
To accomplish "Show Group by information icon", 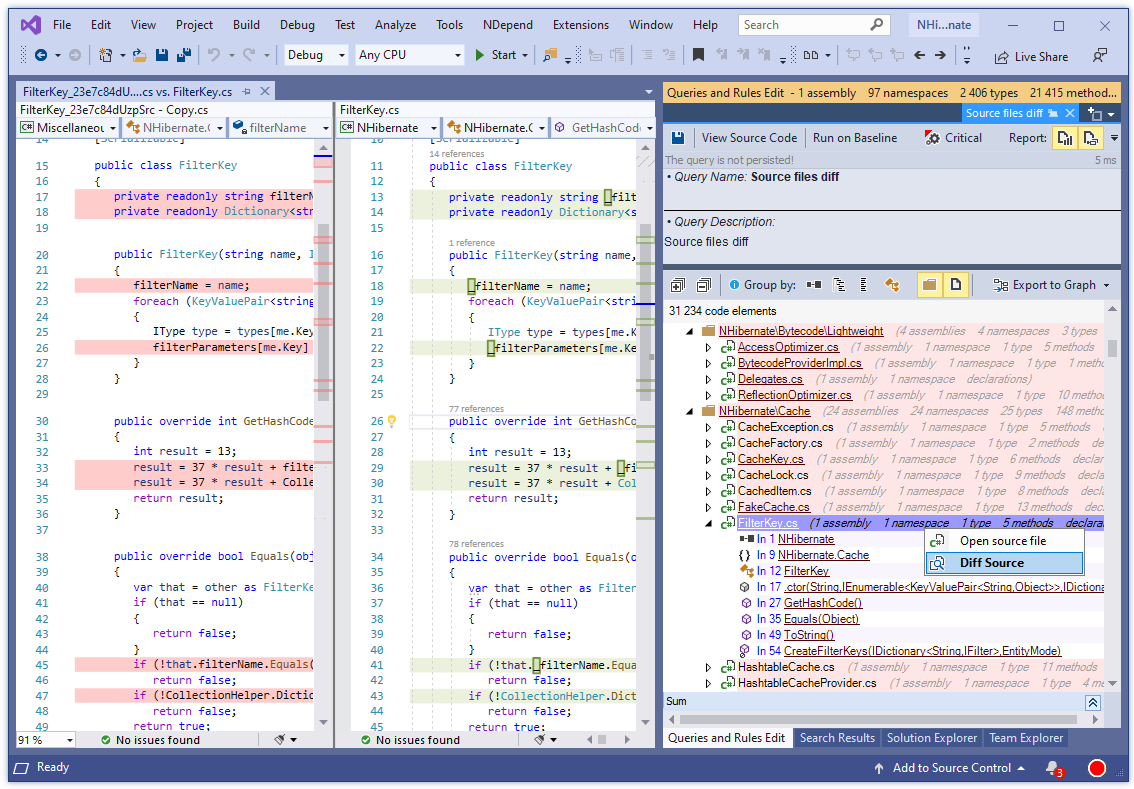I will point(734,285).
